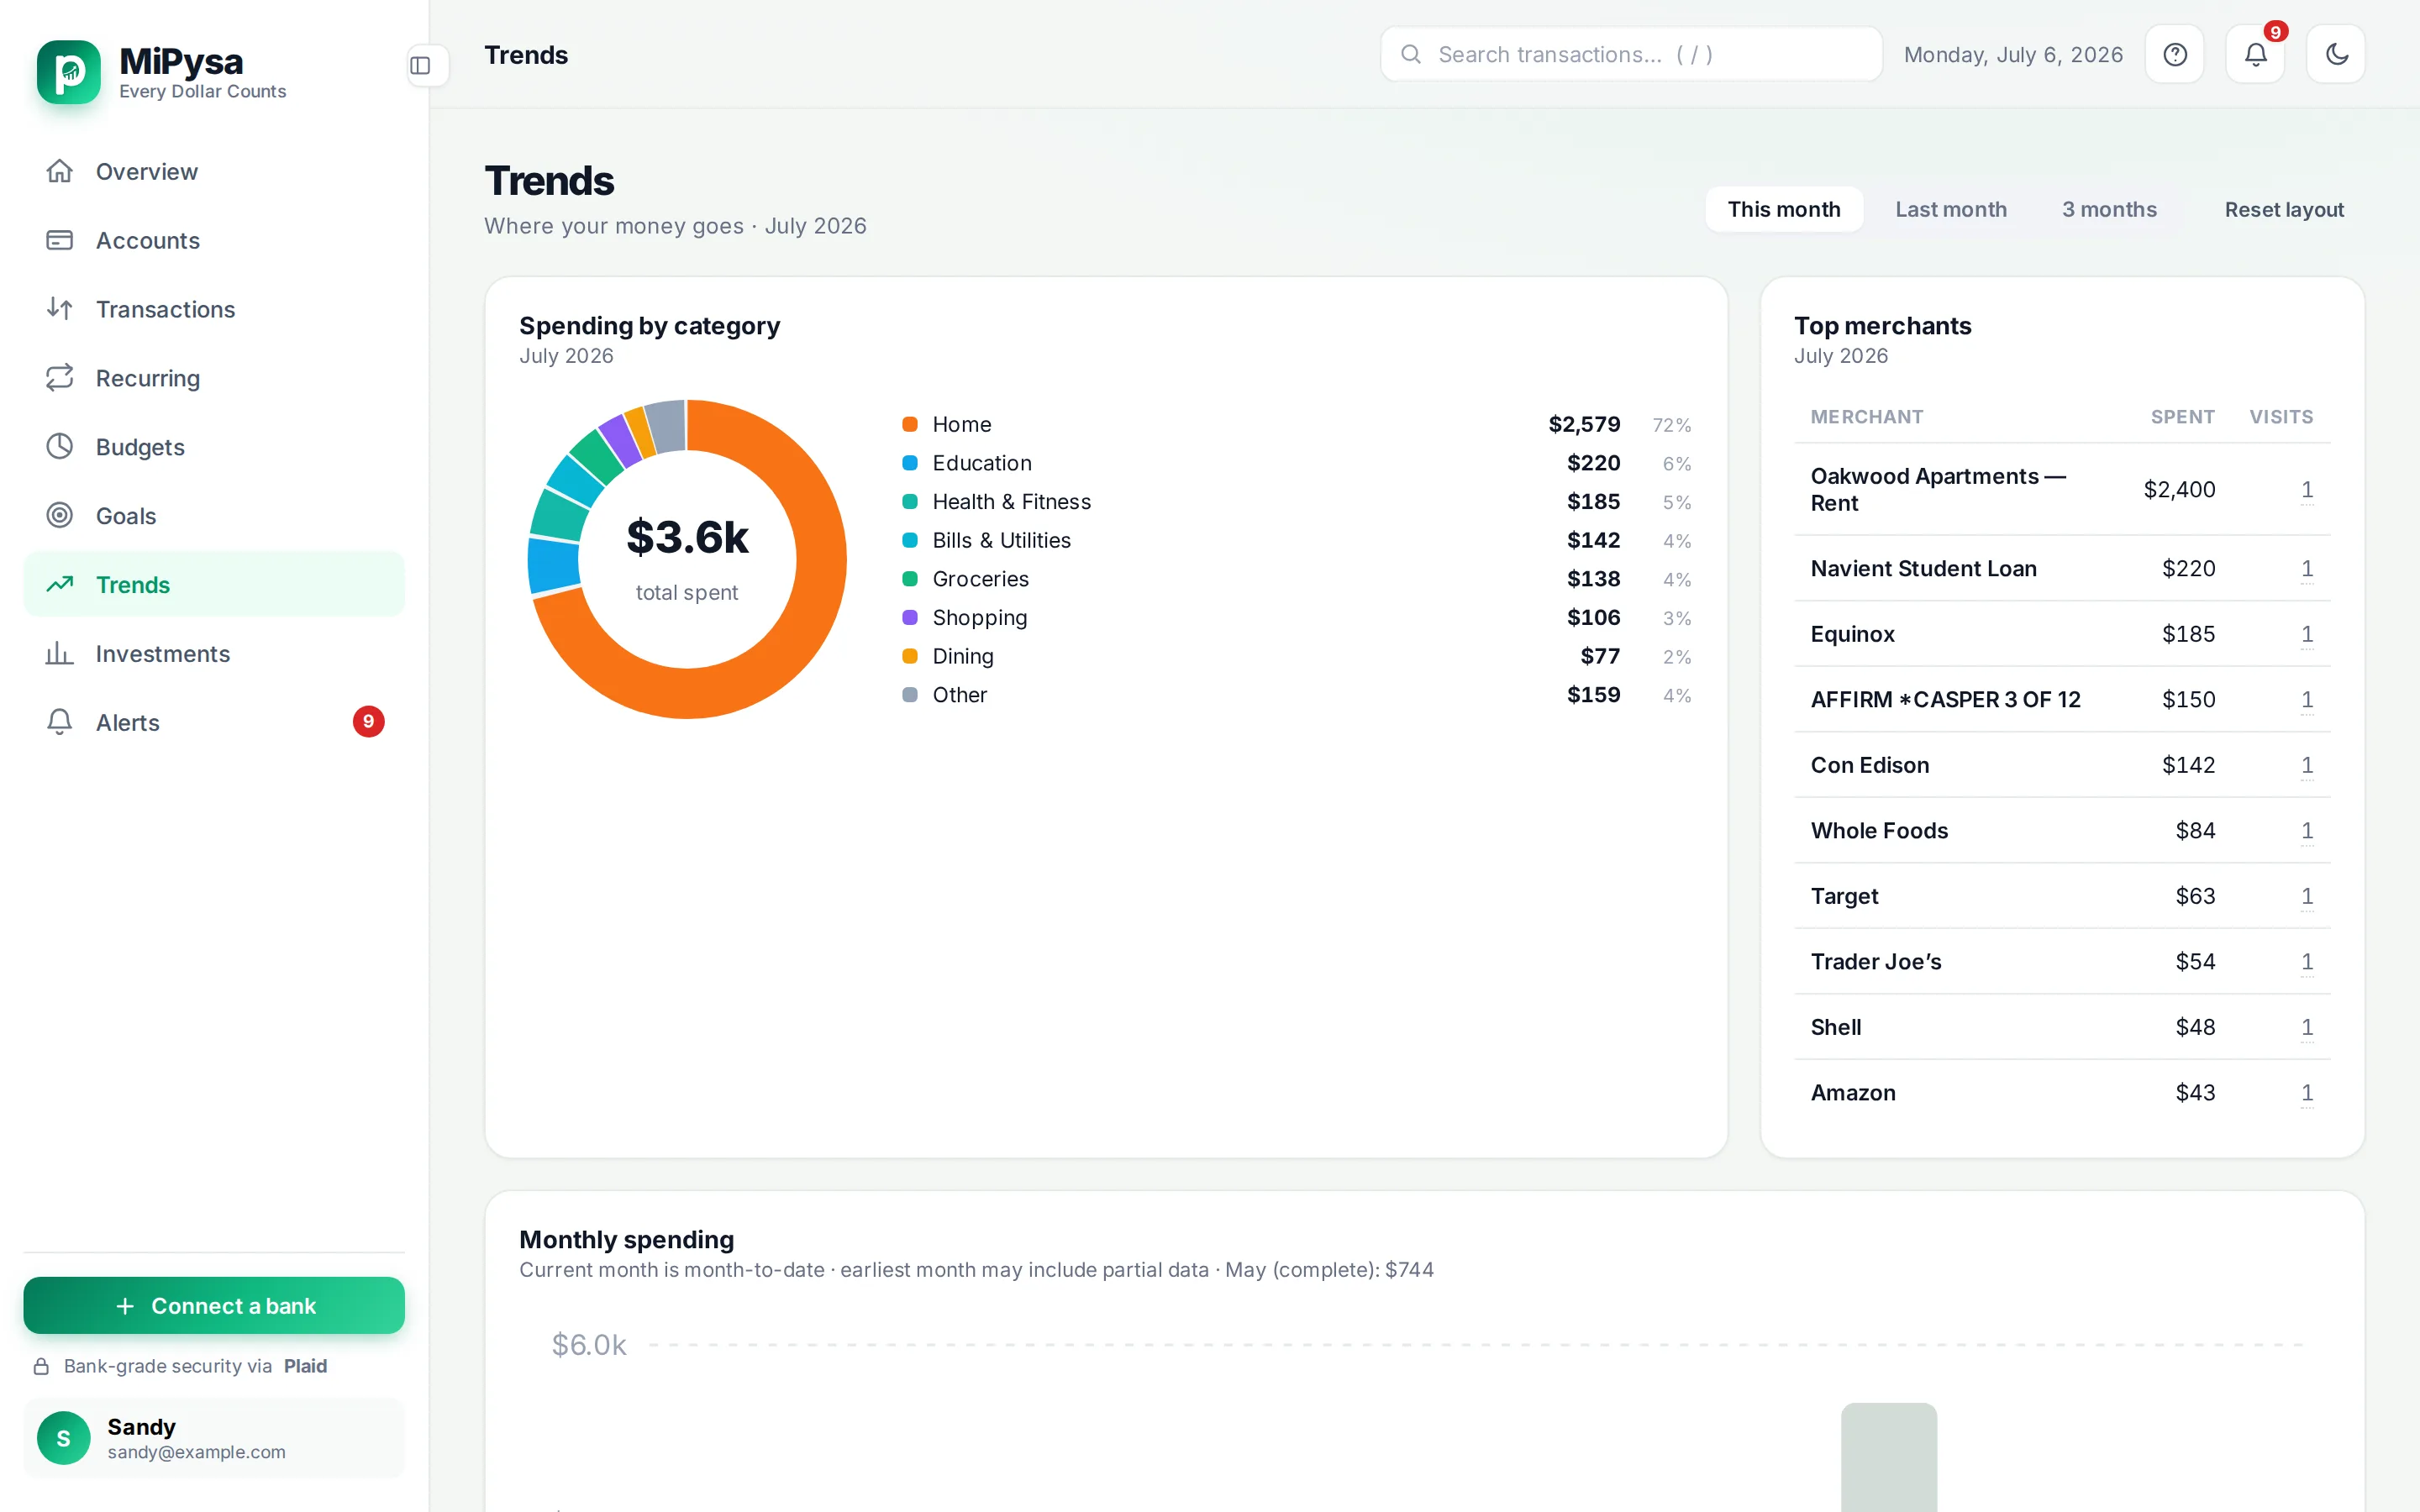This screenshot has height=1512, width=2420.
Task: Click the Goals target icon
Action: click(60, 515)
